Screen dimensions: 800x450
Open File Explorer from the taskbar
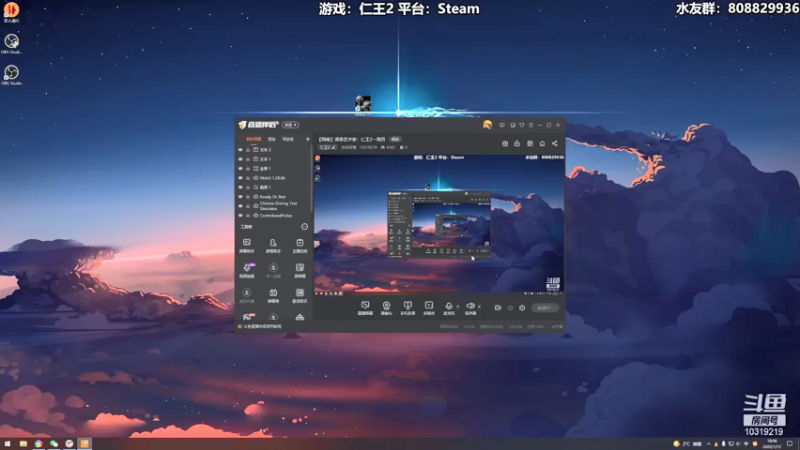pyautogui.click(x=23, y=444)
